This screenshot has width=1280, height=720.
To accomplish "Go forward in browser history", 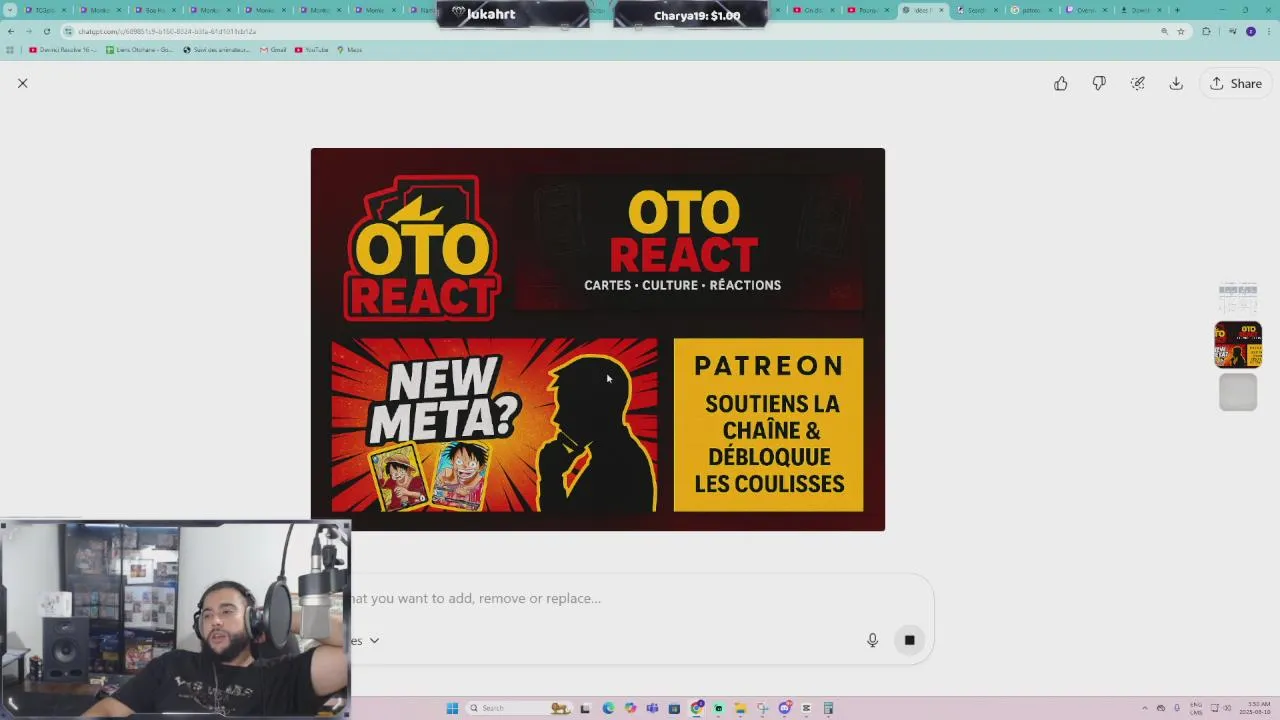I will click(x=28, y=31).
